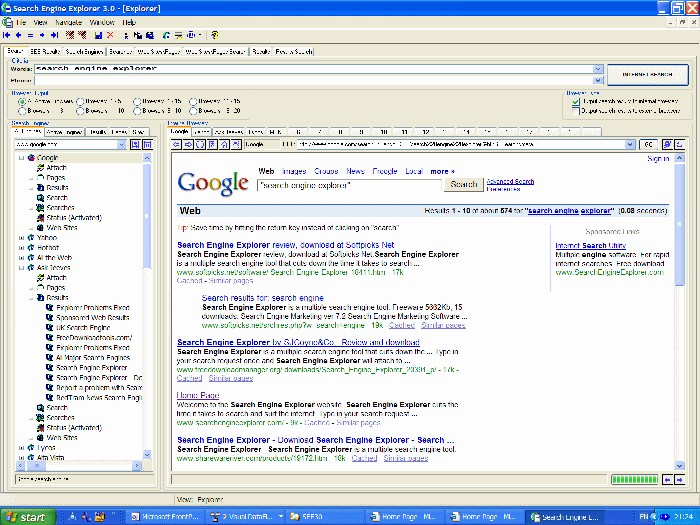Click the yellow help question mark icon

[x=215, y=35]
